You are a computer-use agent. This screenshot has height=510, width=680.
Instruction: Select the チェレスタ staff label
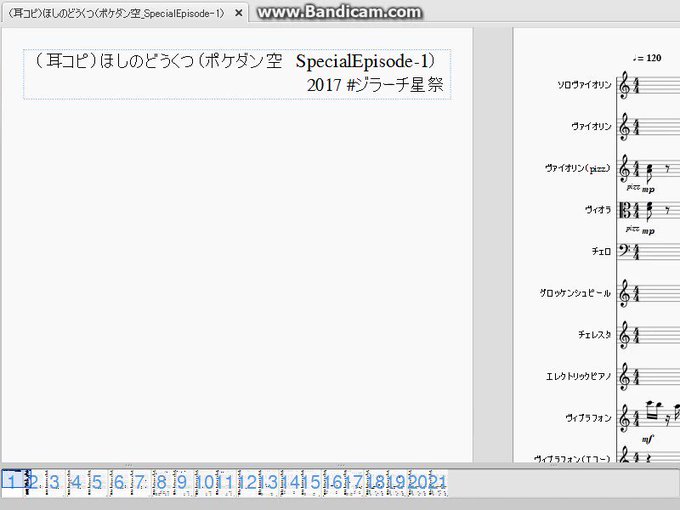coord(595,334)
